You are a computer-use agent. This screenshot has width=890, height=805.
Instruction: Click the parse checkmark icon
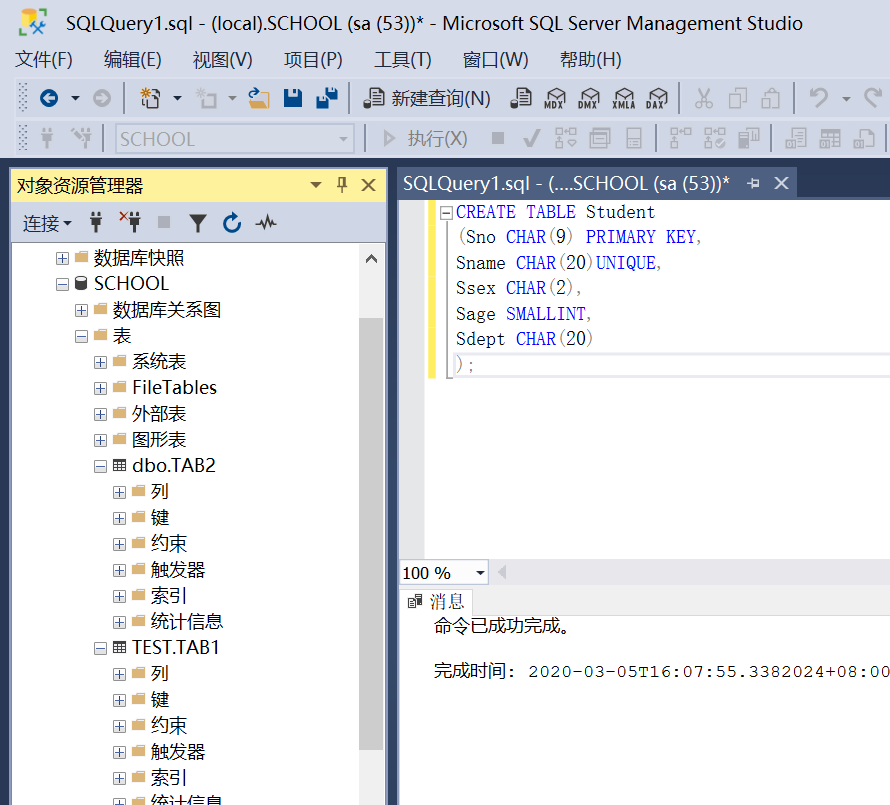pos(531,138)
